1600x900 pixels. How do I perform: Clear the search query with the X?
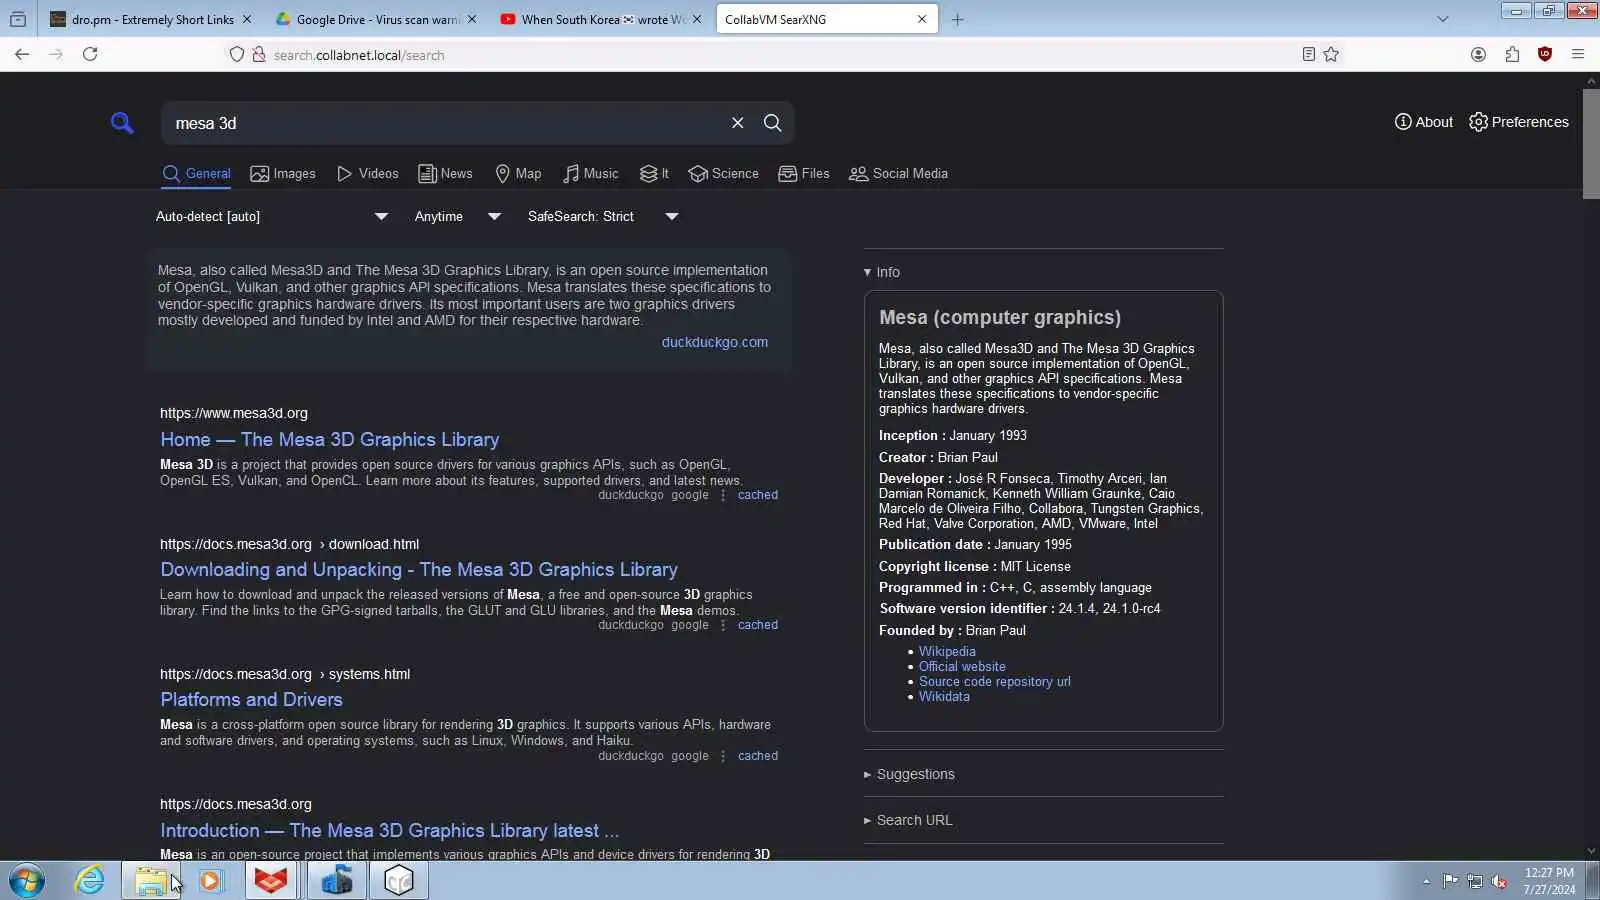pyautogui.click(x=738, y=122)
